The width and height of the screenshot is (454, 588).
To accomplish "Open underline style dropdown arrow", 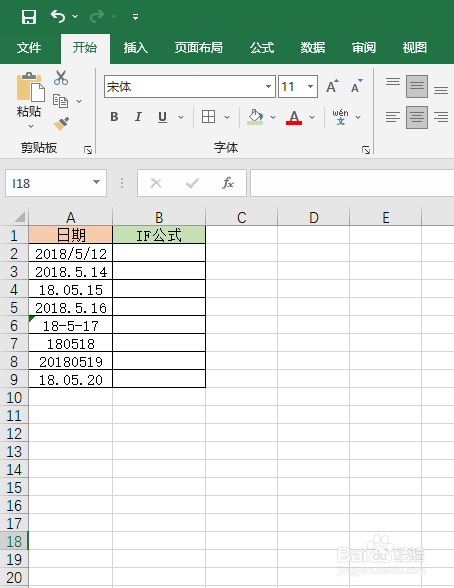I will [181, 117].
